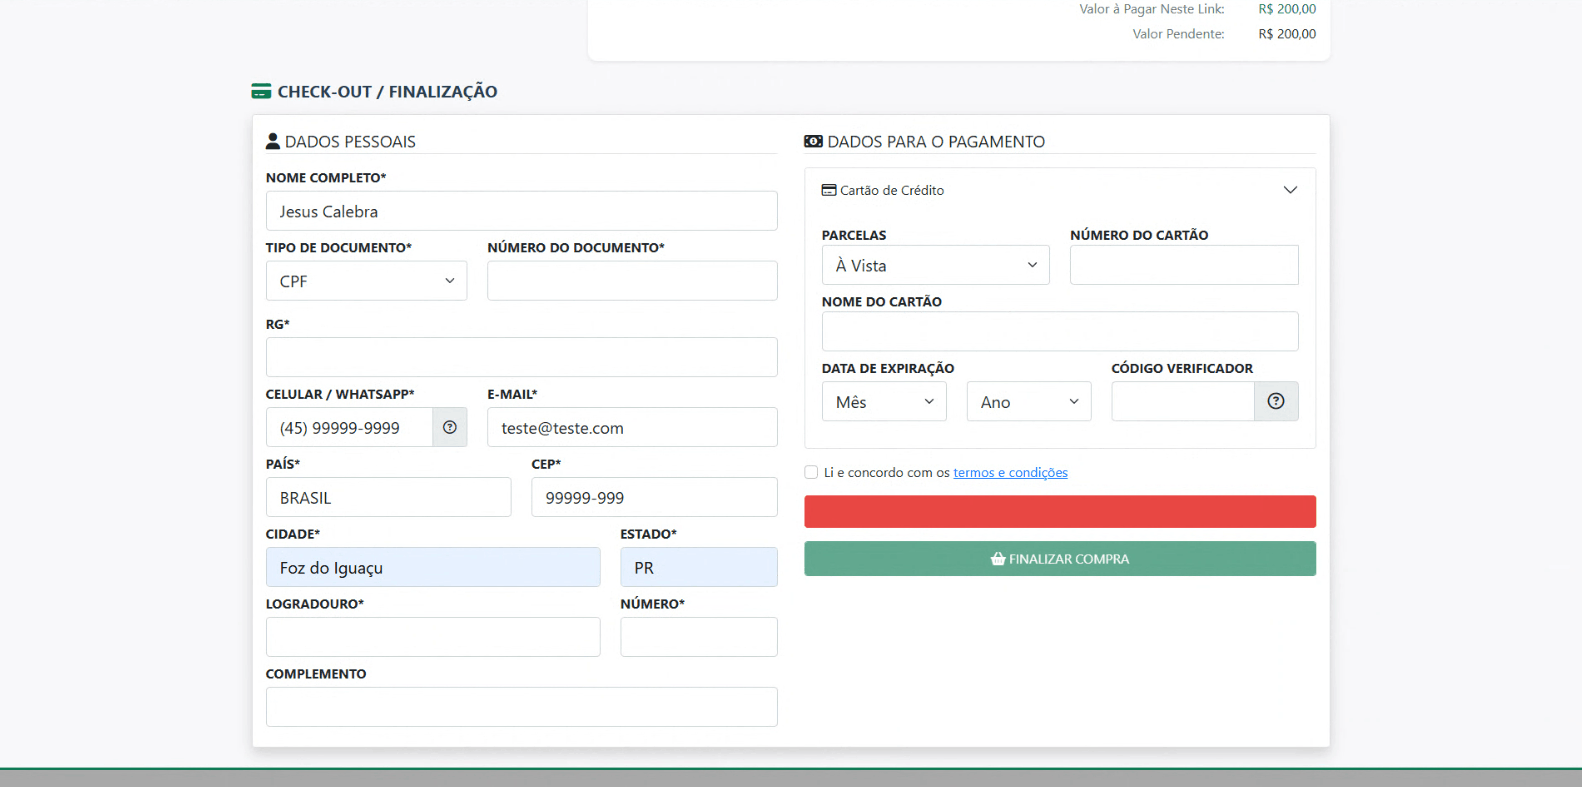Open the Ano expiration dropdown
1582x787 pixels.
point(1029,401)
